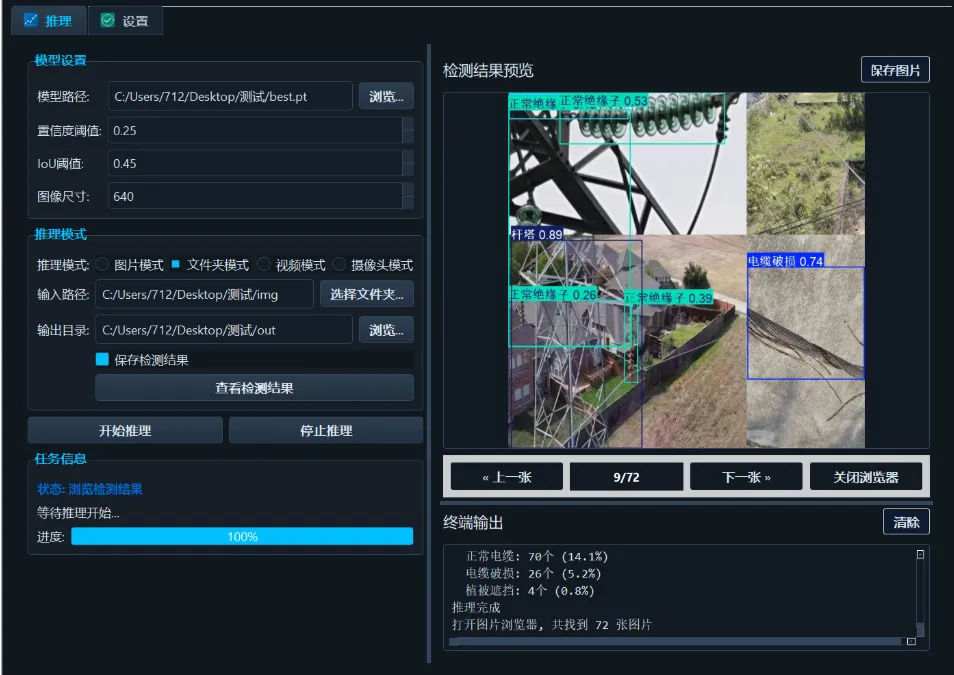
Task: Browse for a model file with 浏览
Action: click(x=386, y=95)
